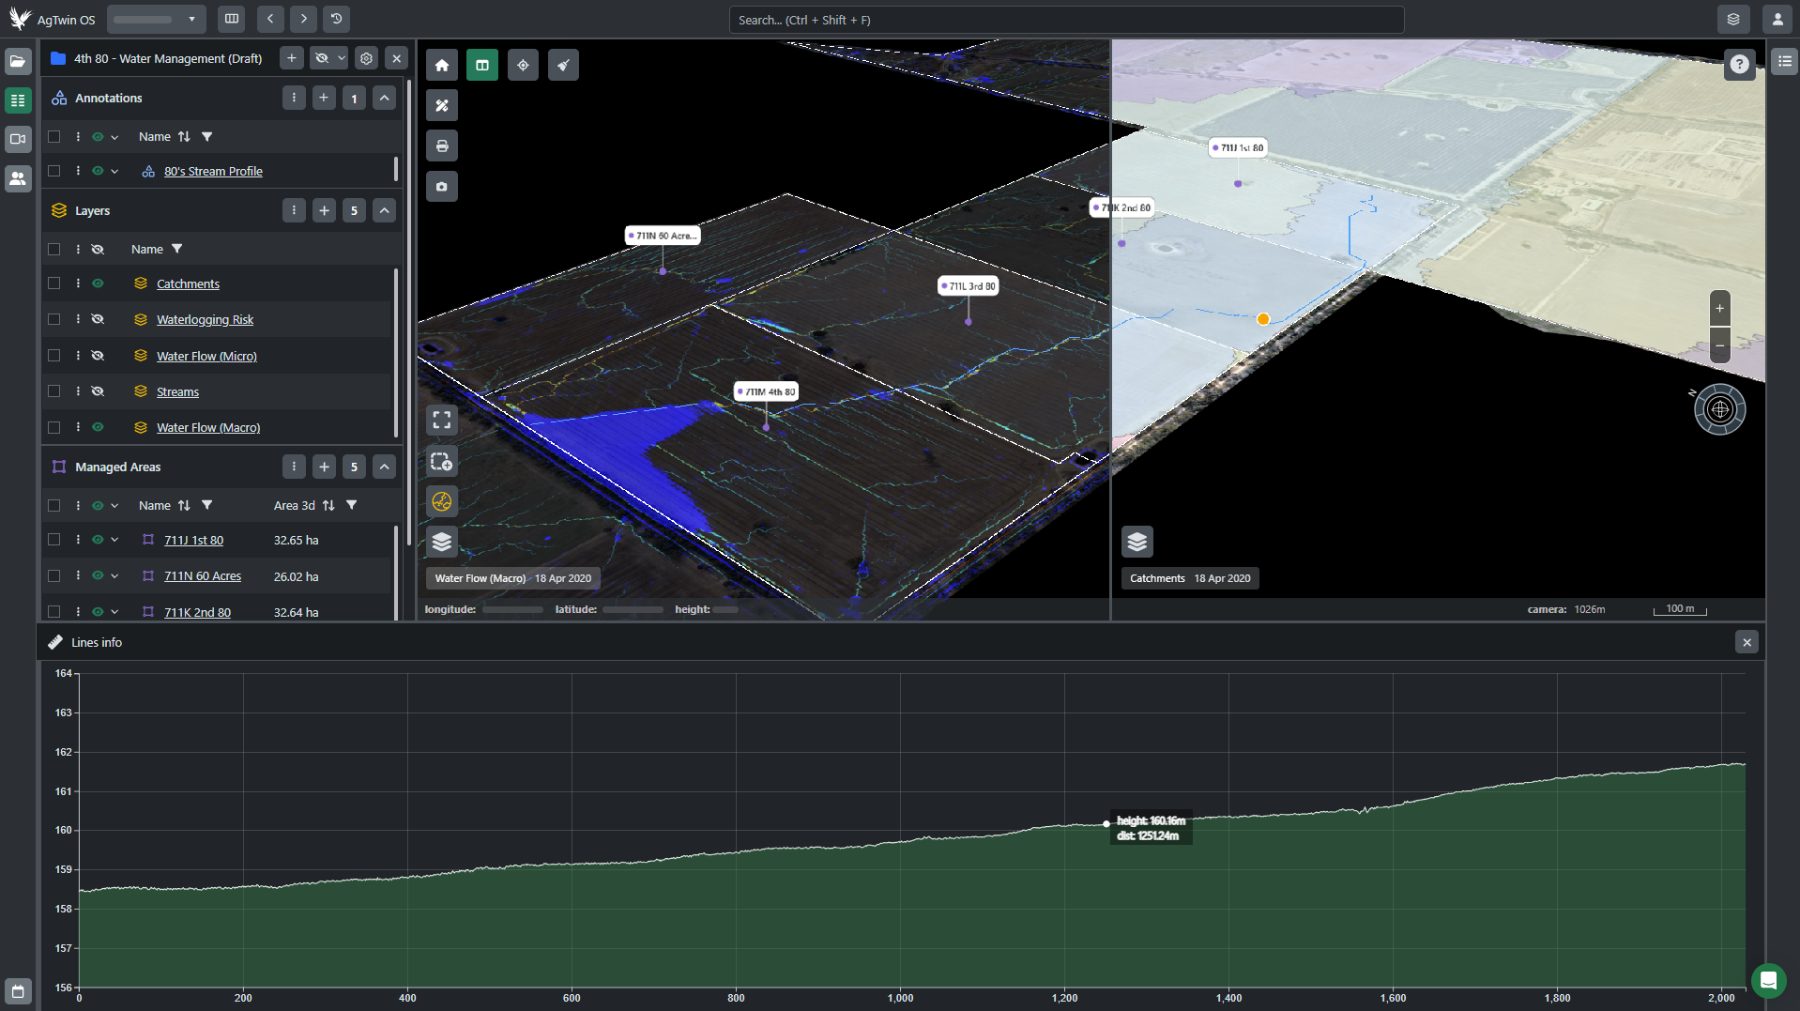The image size is (1800, 1011).
Task: Open project settings gear
Action: point(366,58)
